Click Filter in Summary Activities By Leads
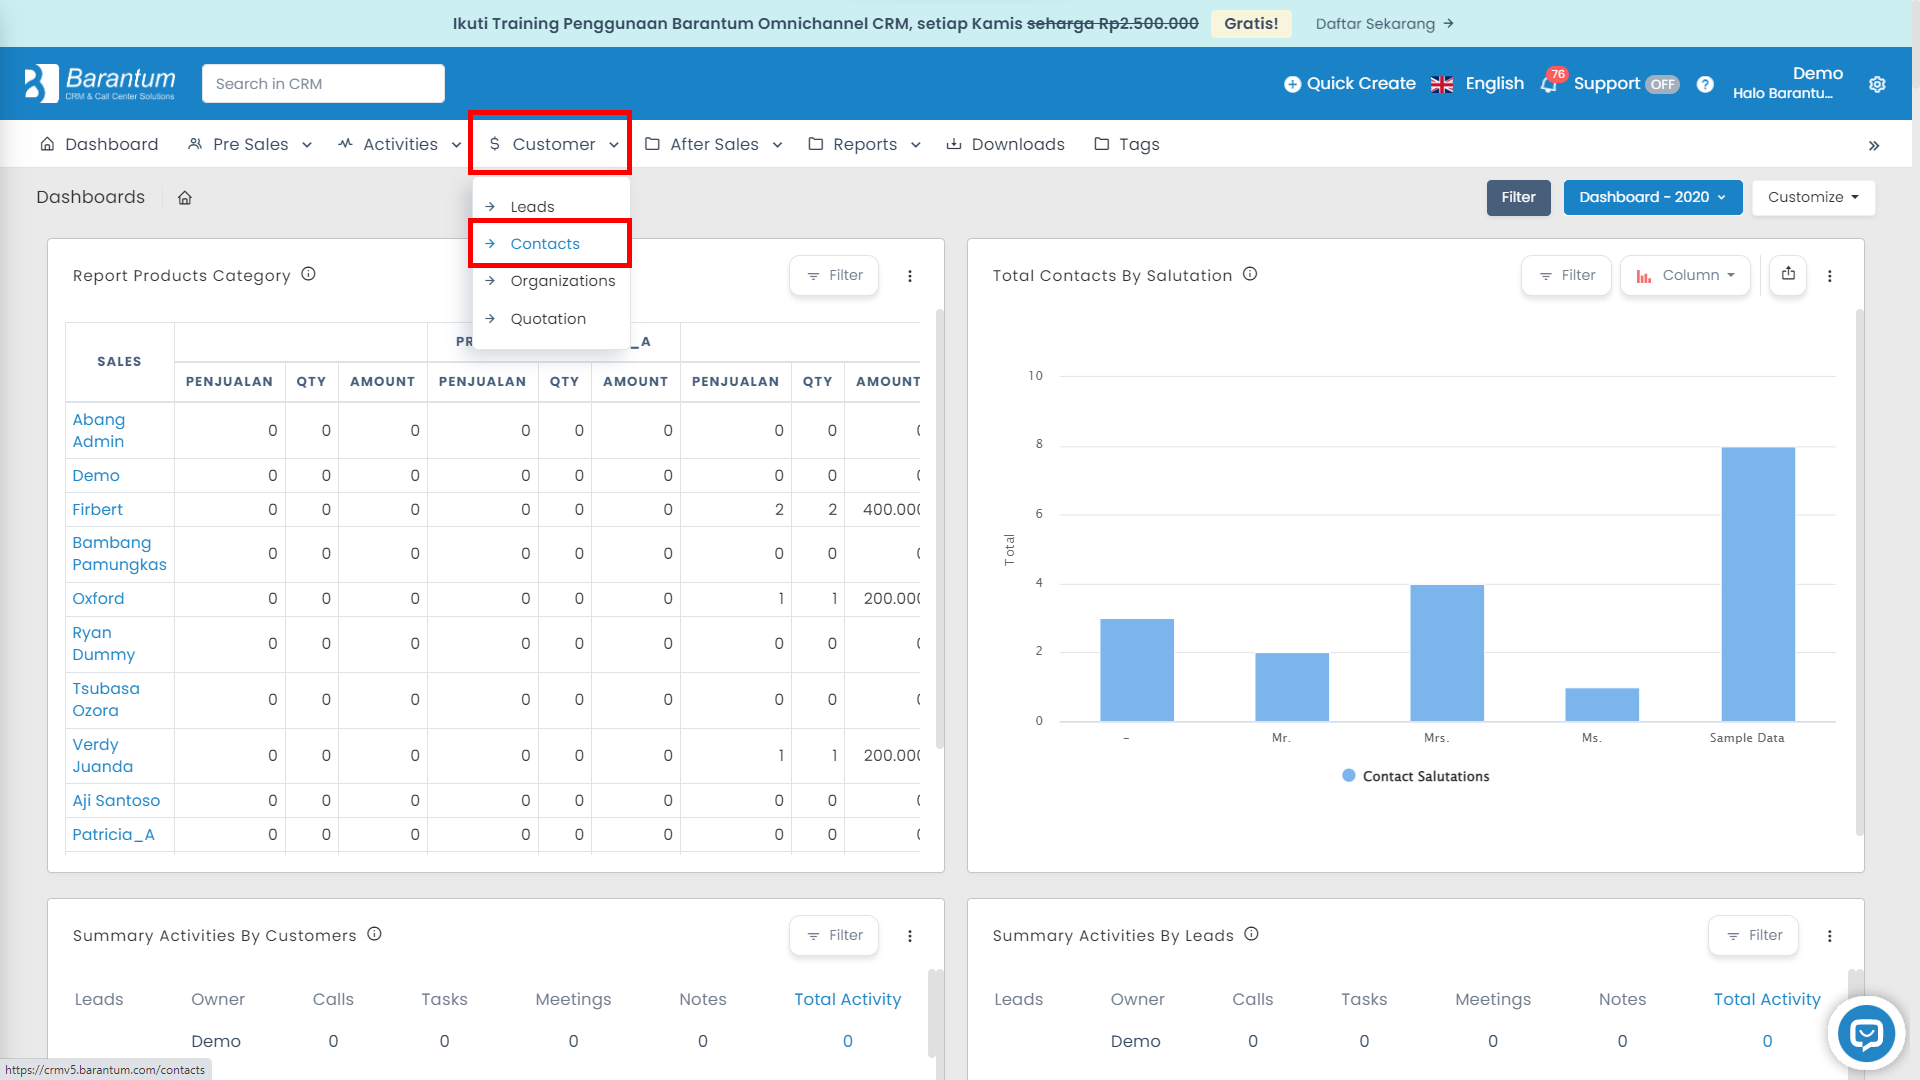1920x1080 pixels. [x=1753, y=935]
